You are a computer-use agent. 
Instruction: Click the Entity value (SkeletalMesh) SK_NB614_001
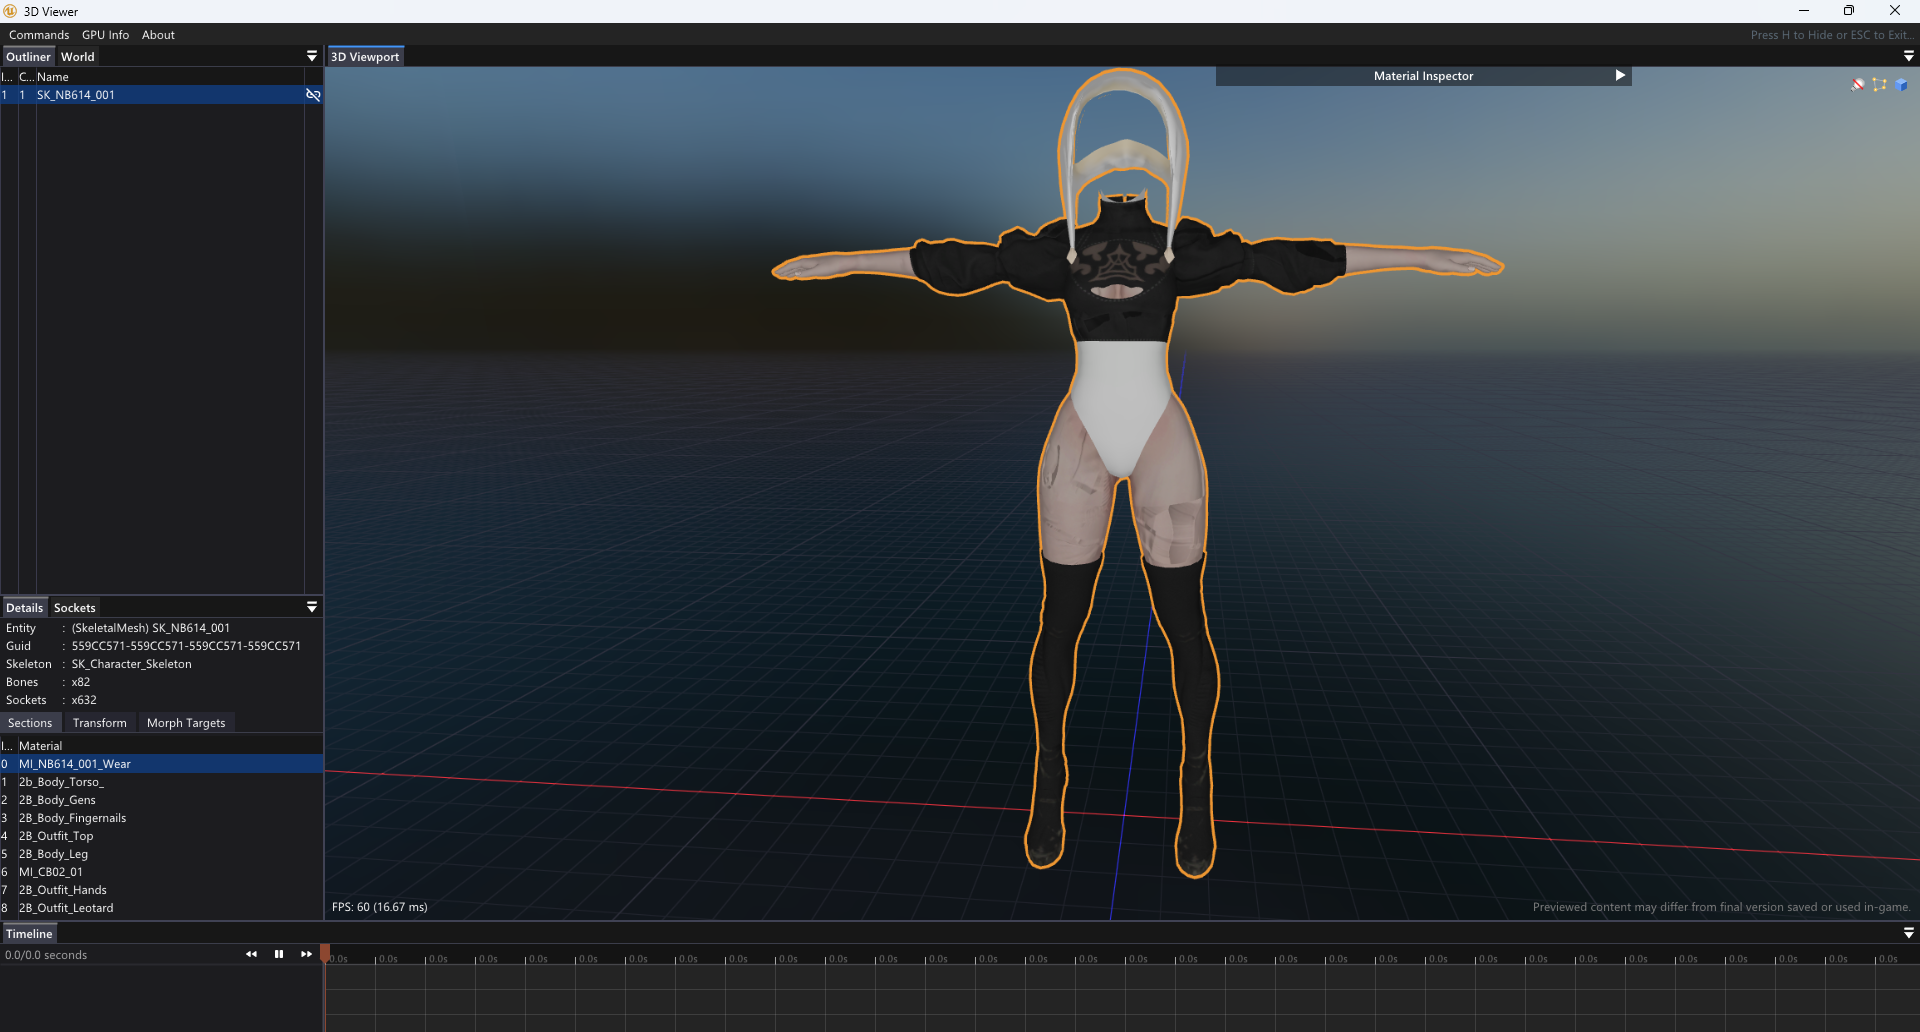click(x=150, y=628)
